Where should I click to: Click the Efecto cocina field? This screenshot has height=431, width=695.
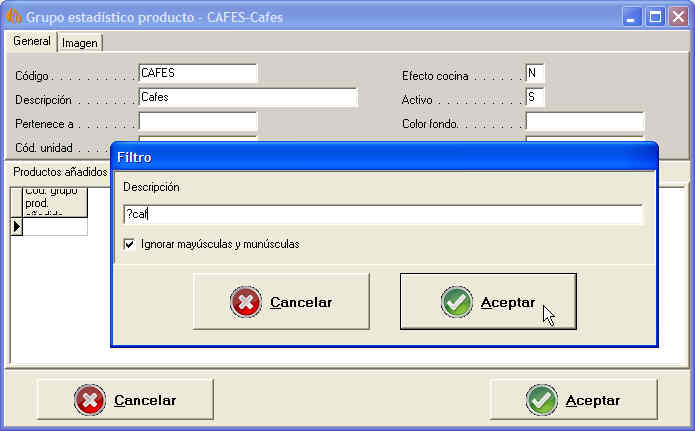point(535,73)
